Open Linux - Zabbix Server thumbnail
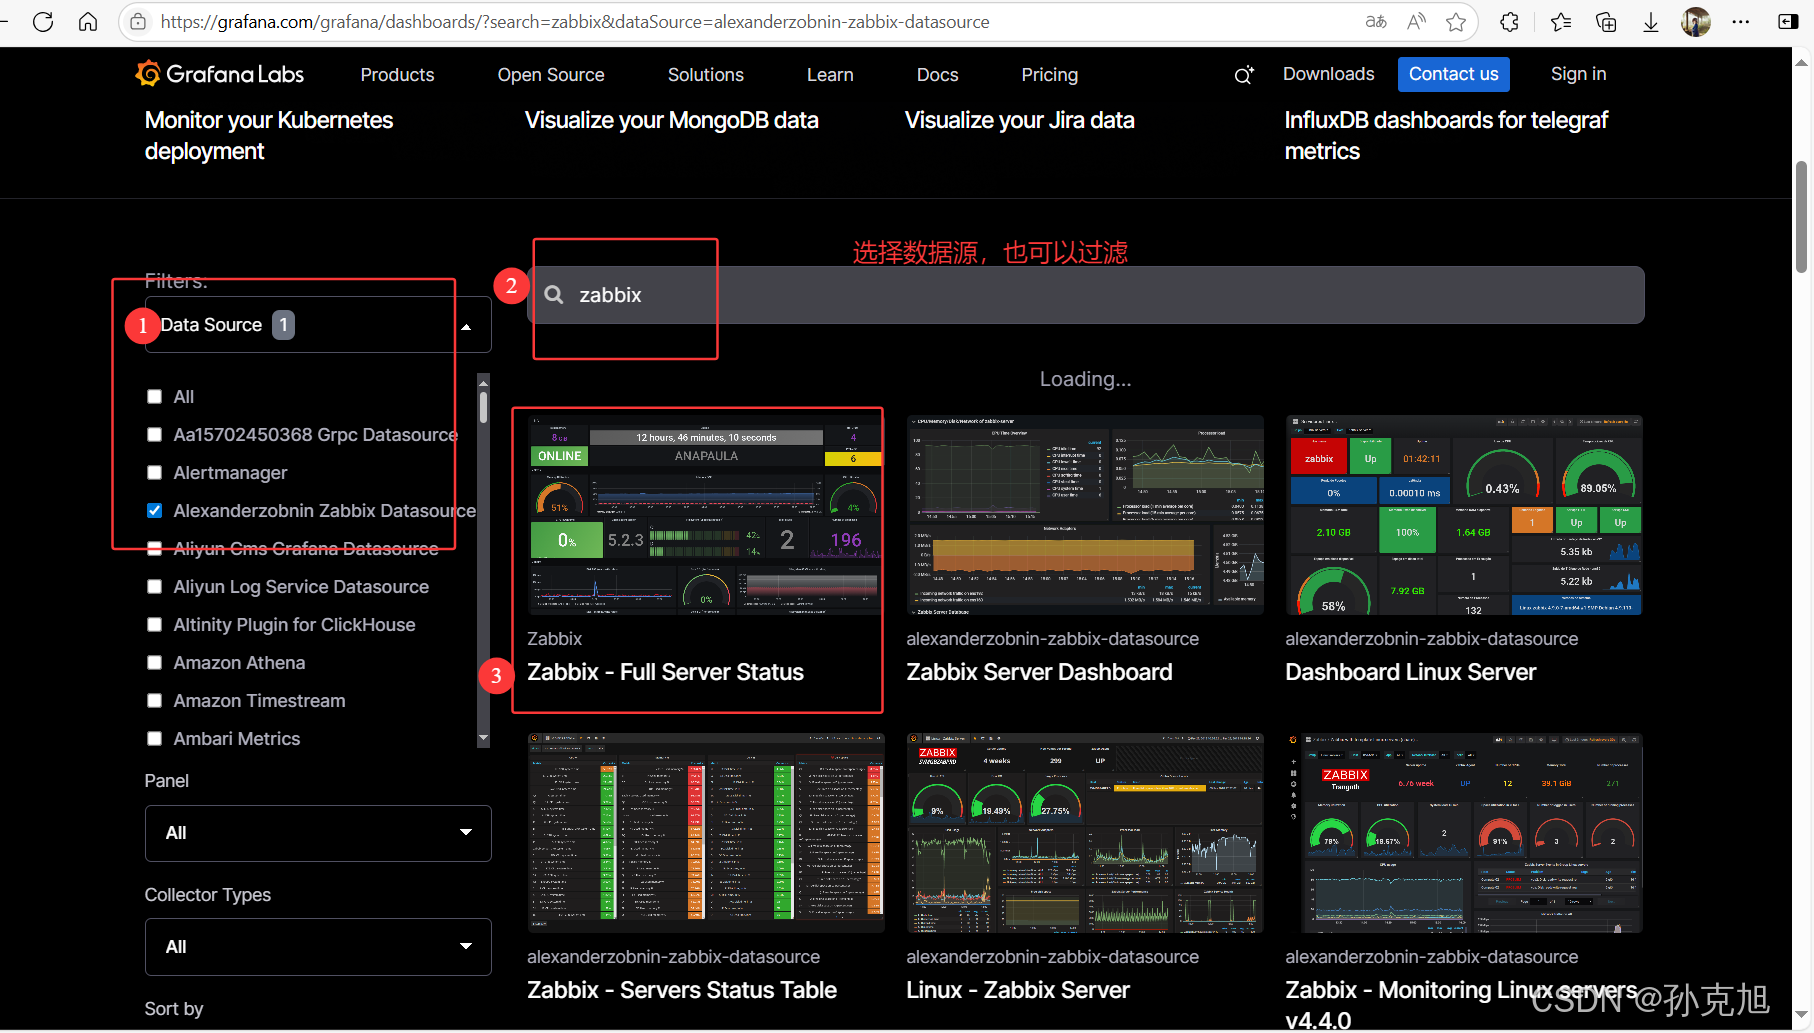The image size is (1814, 1033). click(1085, 833)
